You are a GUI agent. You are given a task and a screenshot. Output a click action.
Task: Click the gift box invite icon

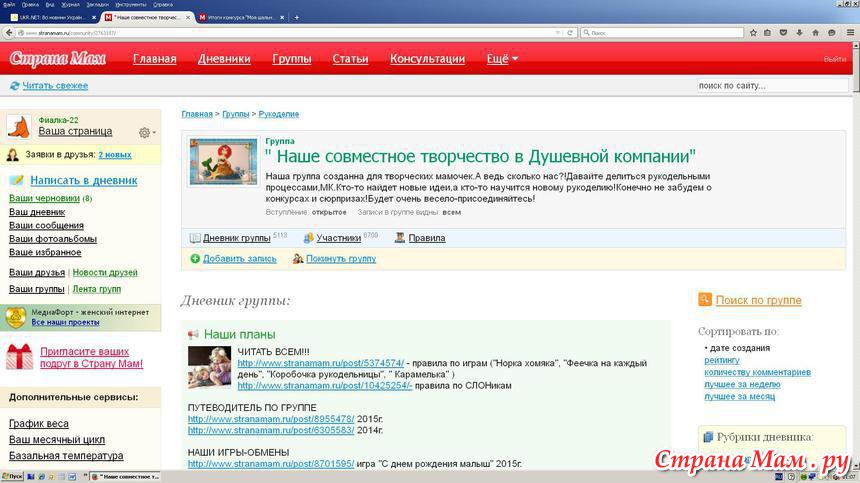point(18,355)
